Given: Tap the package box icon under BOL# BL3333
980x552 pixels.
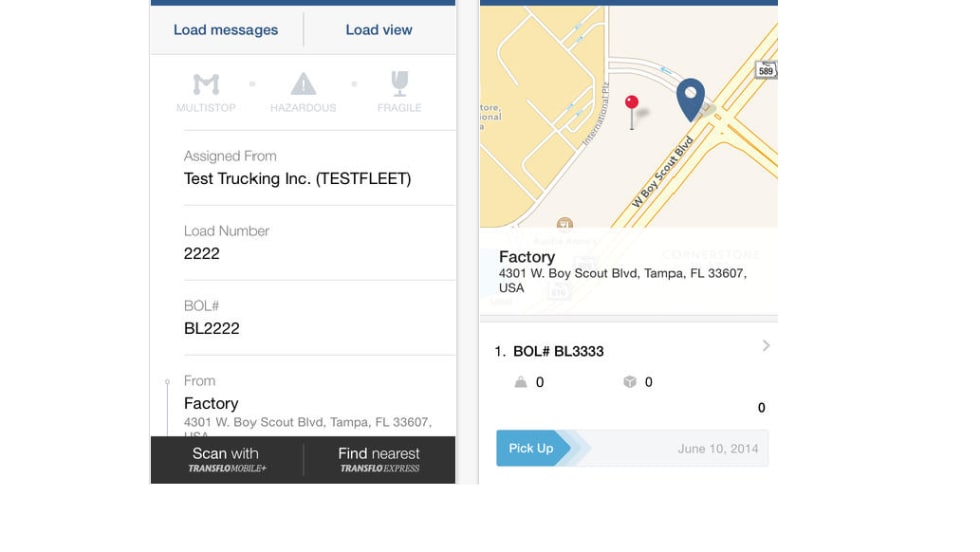Looking at the screenshot, I should pos(630,382).
